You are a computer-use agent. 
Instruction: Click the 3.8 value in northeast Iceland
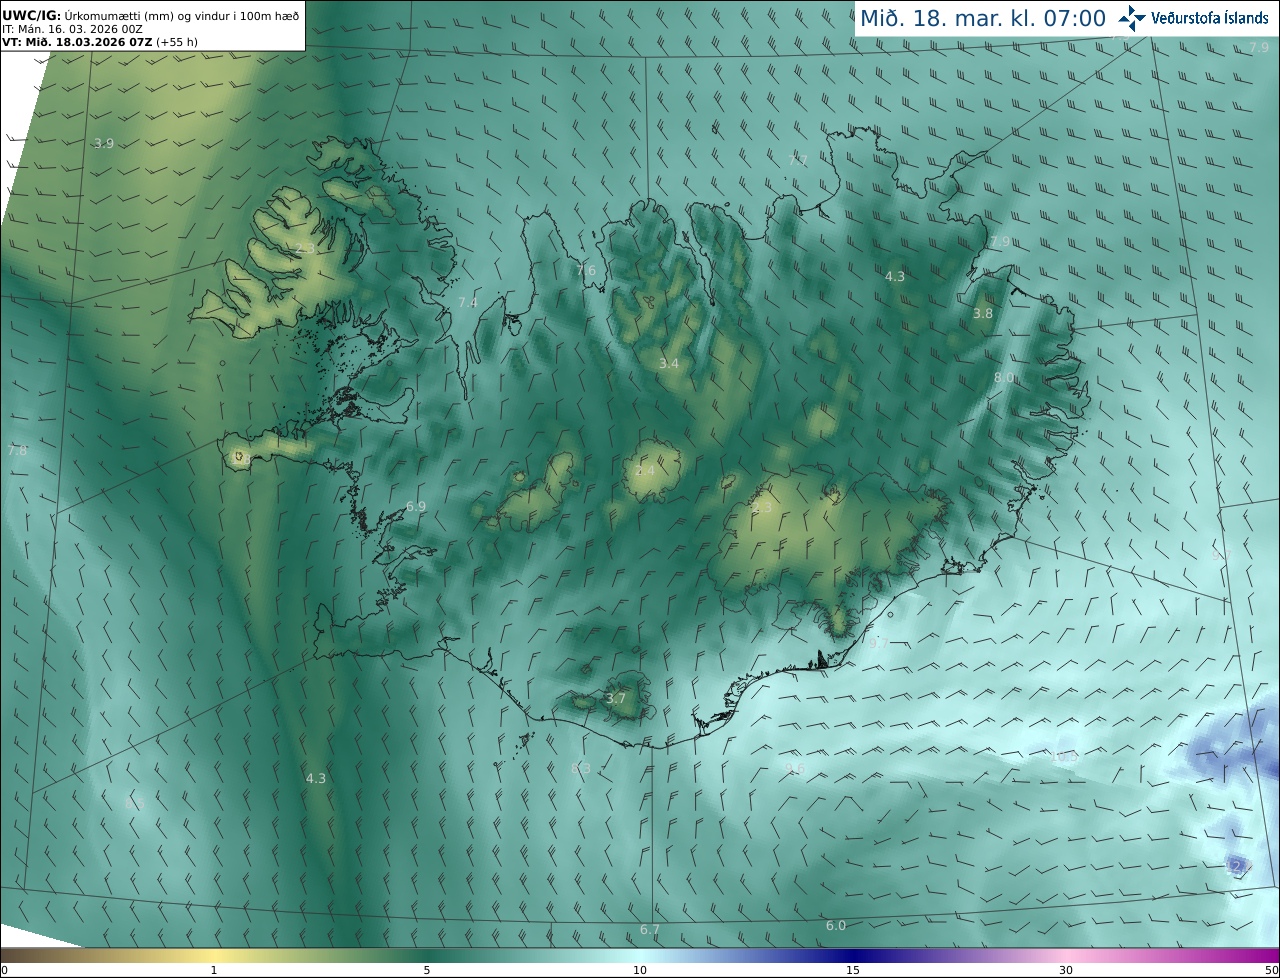(x=983, y=314)
